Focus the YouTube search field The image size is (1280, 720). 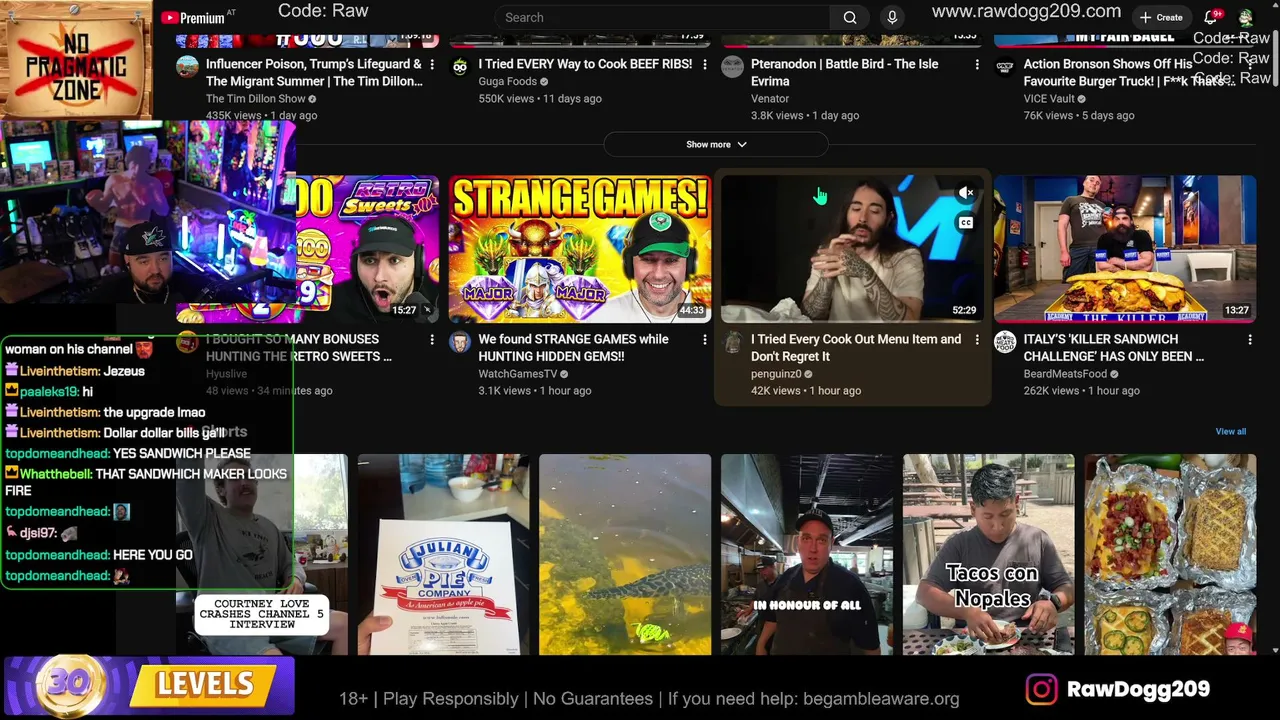click(662, 17)
